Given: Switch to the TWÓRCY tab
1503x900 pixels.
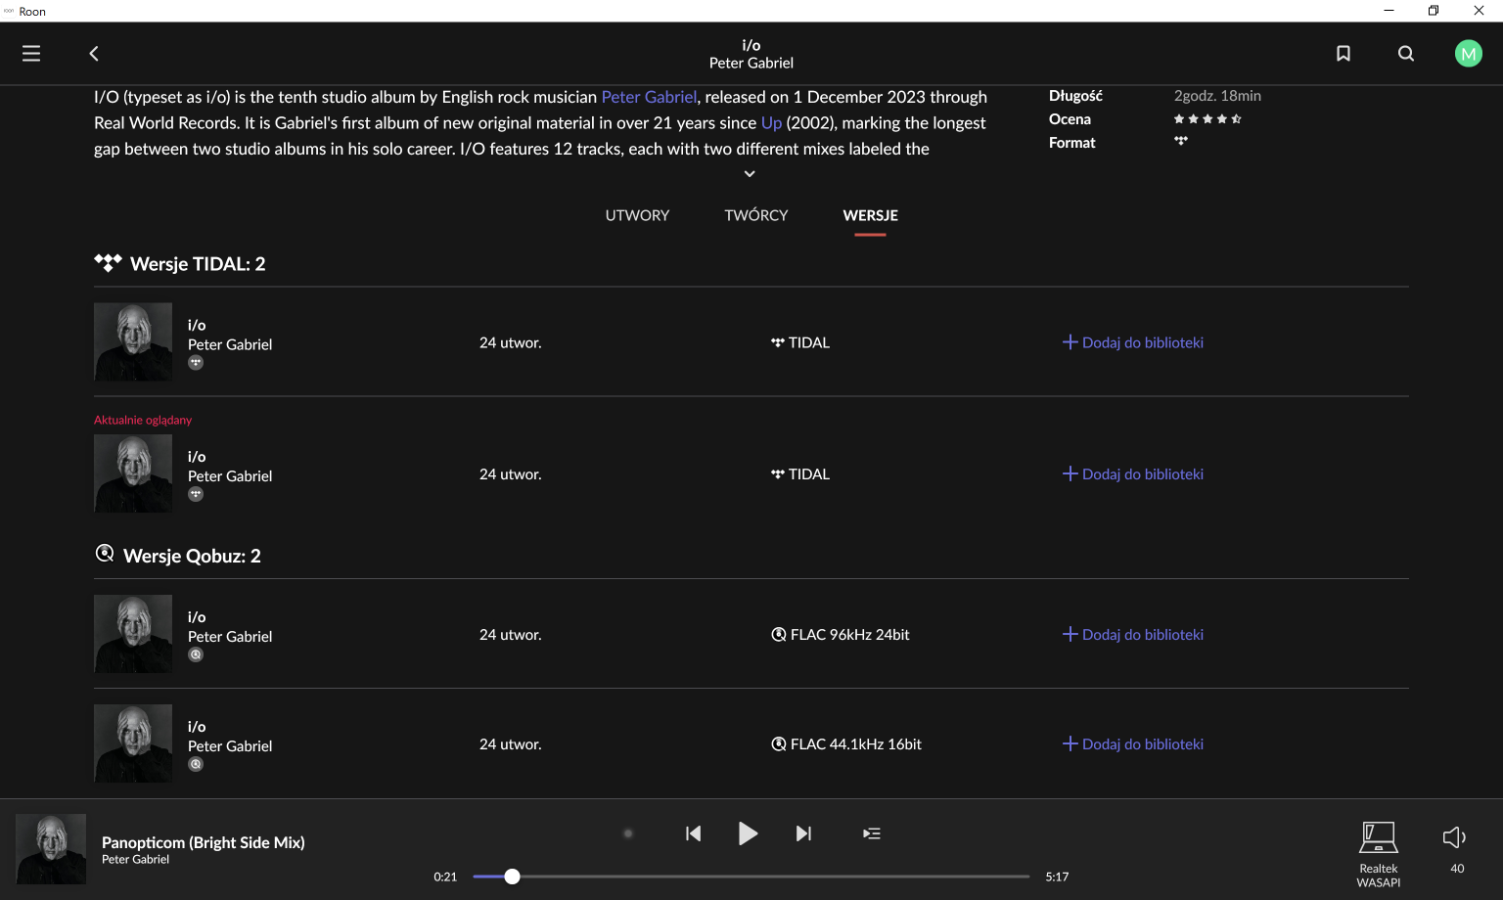Looking at the screenshot, I should click(756, 215).
